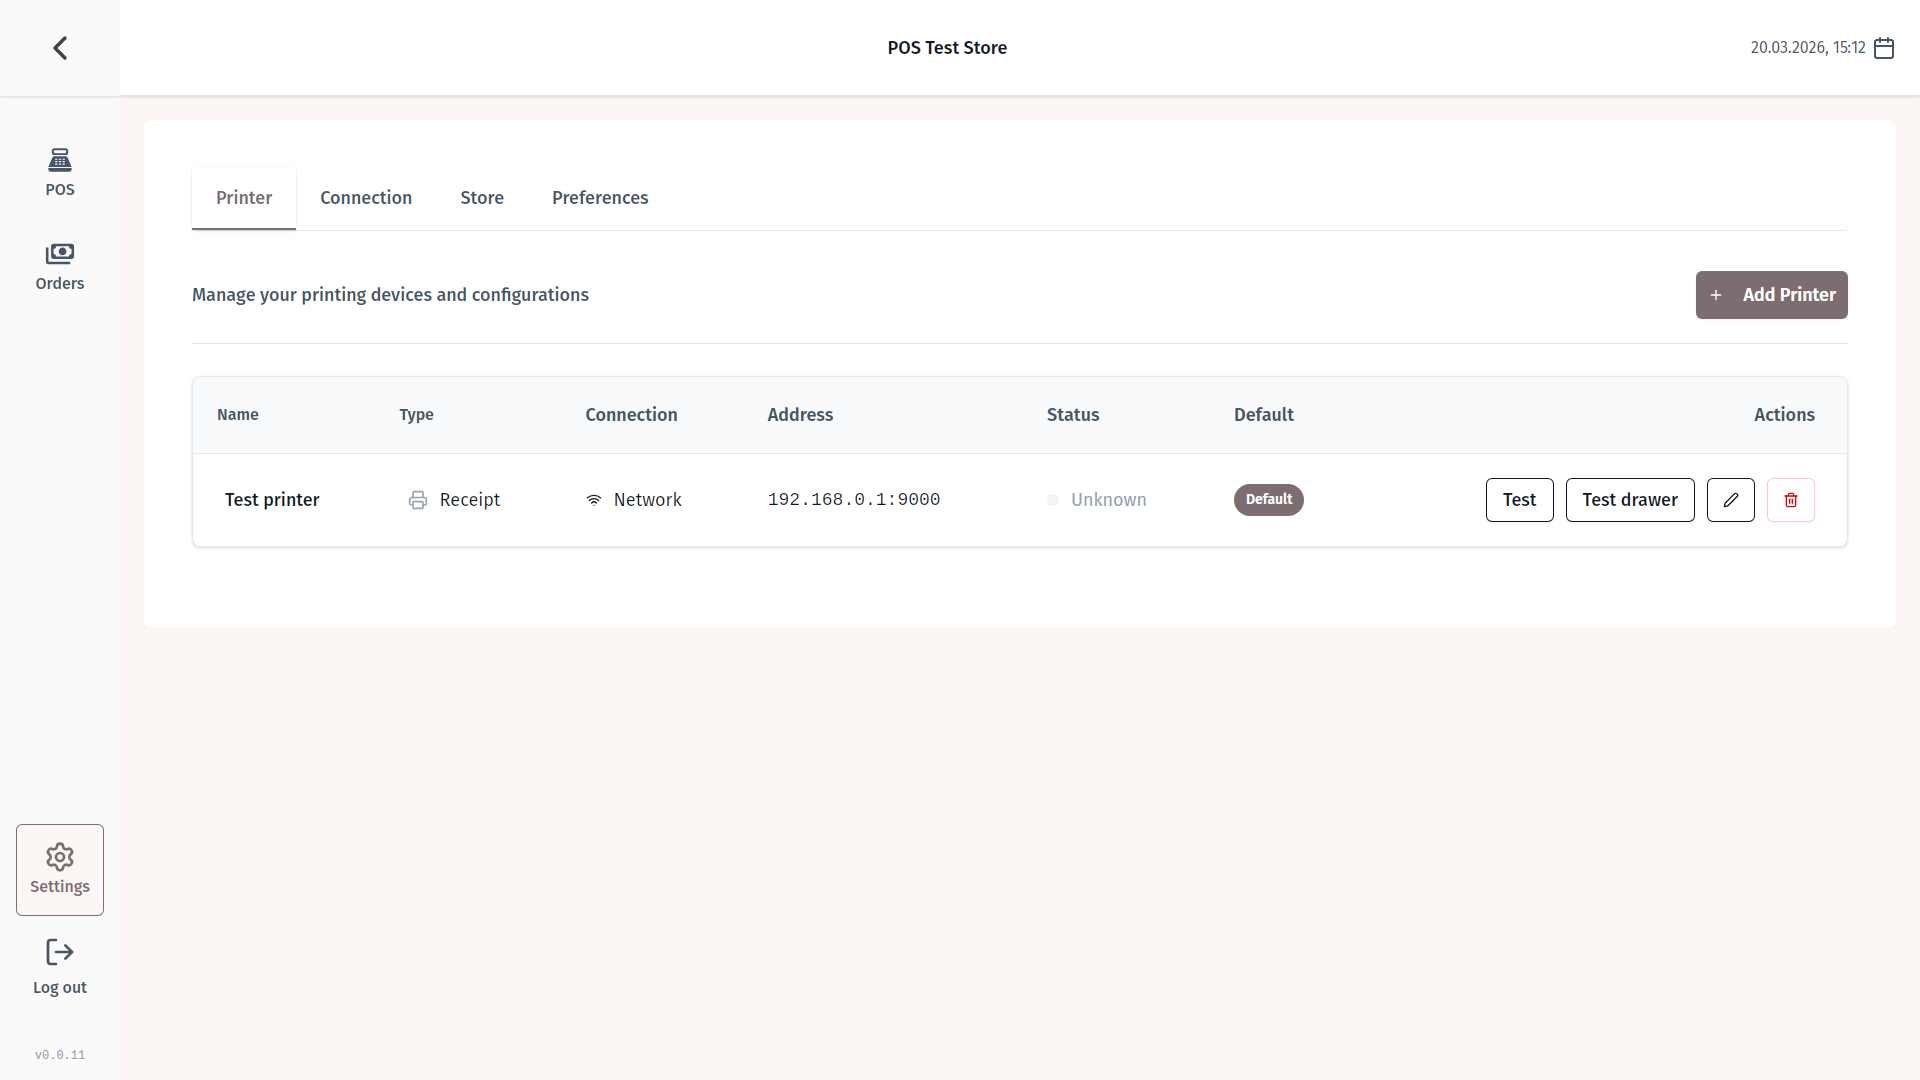Click the Connection column header
This screenshot has width=1920, height=1080.
(632, 415)
